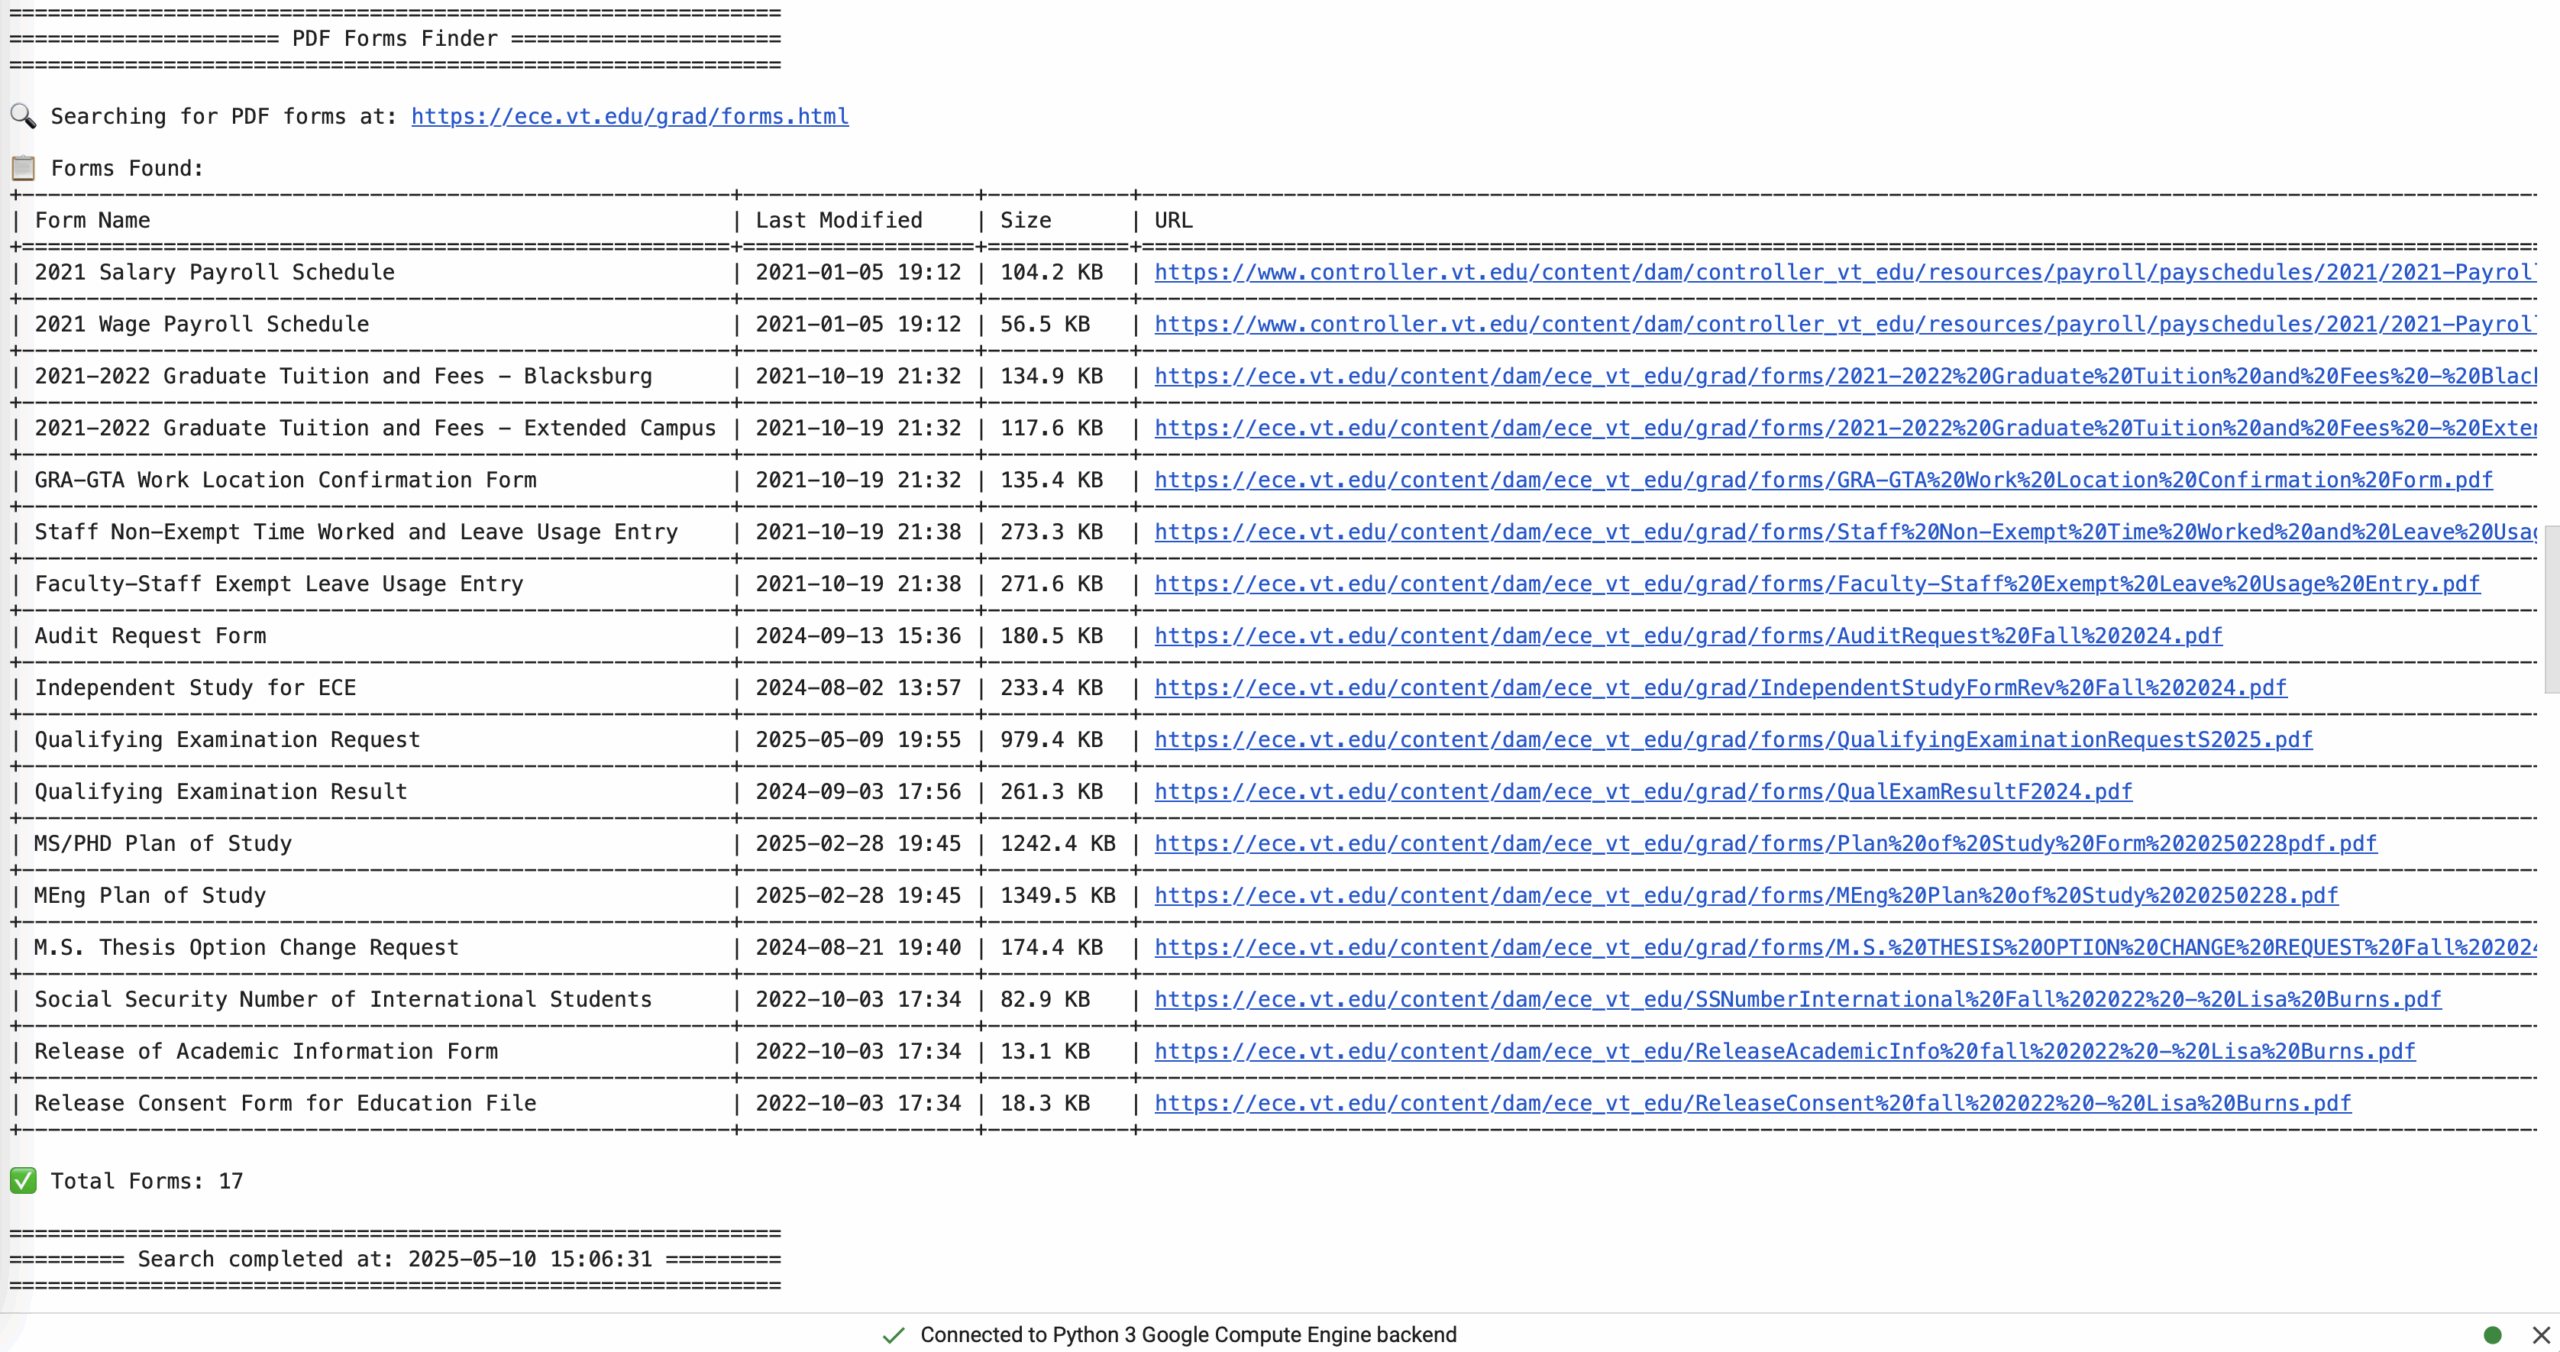This screenshot has width=2560, height=1352.
Task: Open the IndependentStudyFormRev Fall 2024 link
Action: (x=1720, y=688)
